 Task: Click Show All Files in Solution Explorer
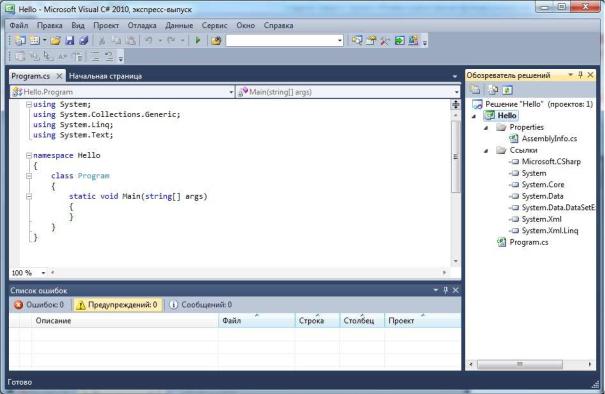[x=493, y=90]
